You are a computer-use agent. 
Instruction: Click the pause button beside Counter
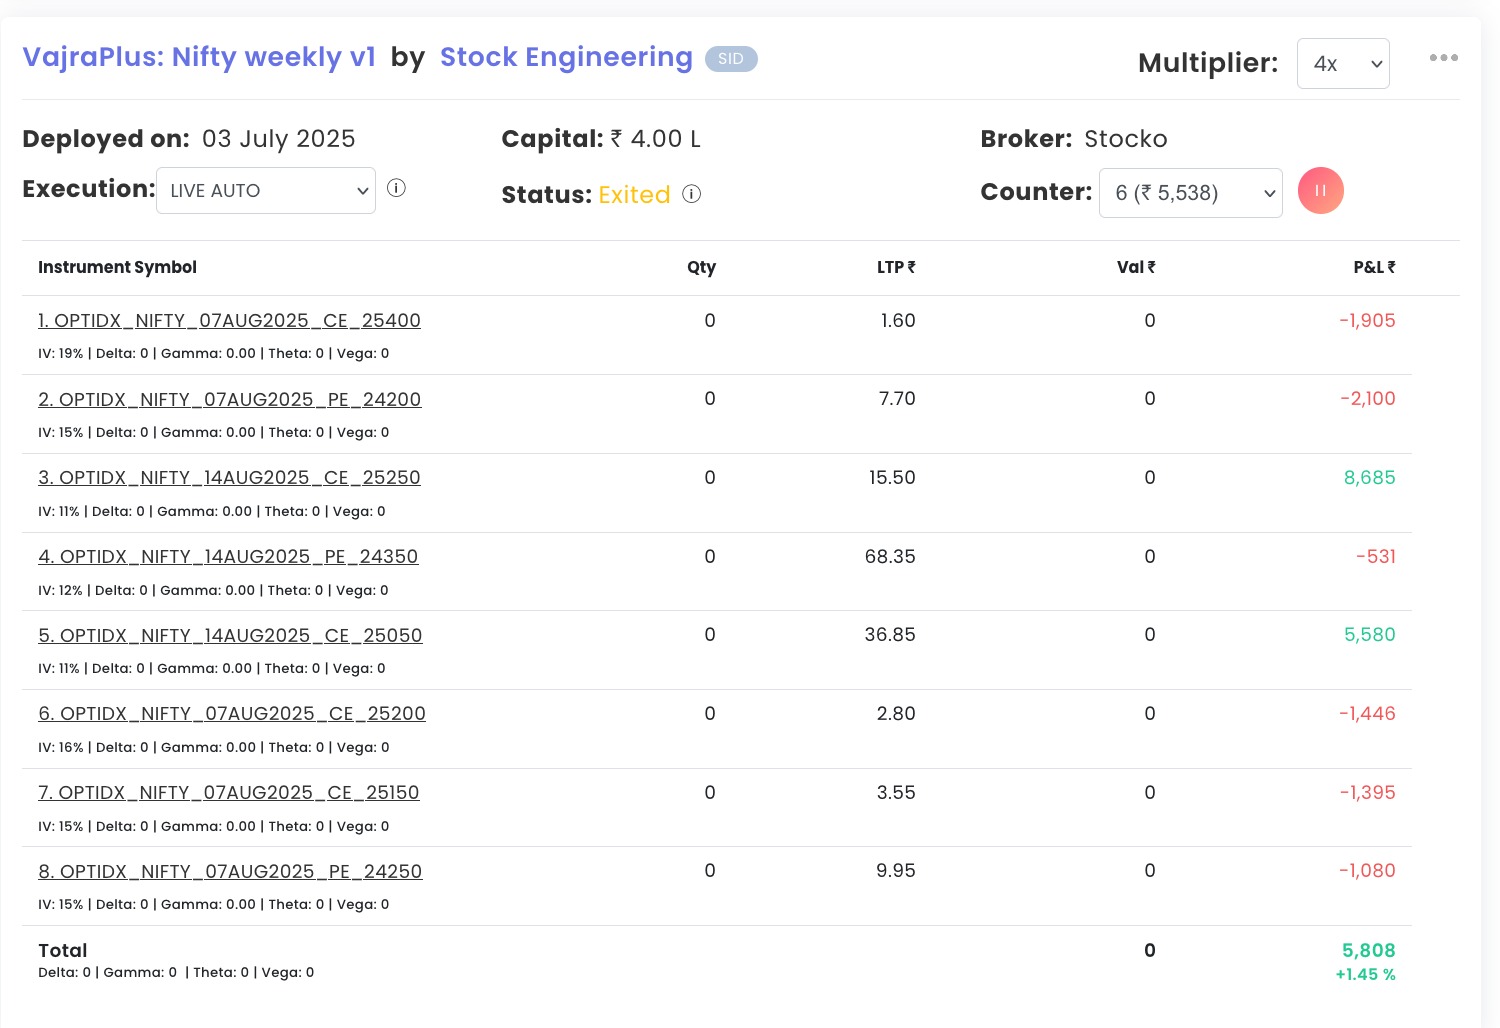pos(1320,191)
